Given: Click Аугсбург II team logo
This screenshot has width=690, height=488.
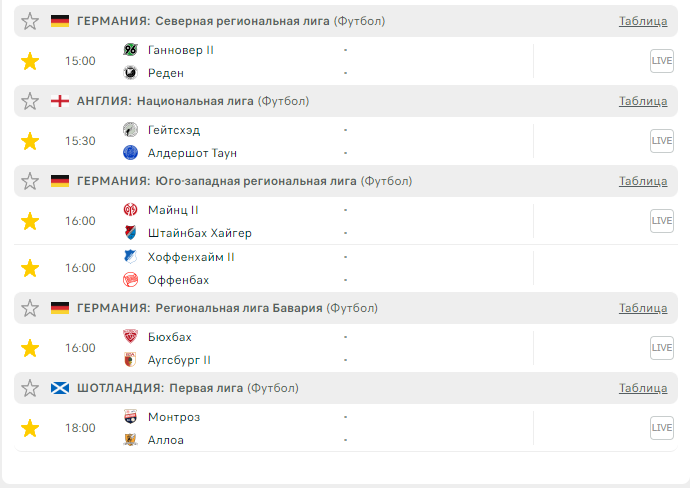Looking at the screenshot, I should pyautogui.click(x=130, y=360).
